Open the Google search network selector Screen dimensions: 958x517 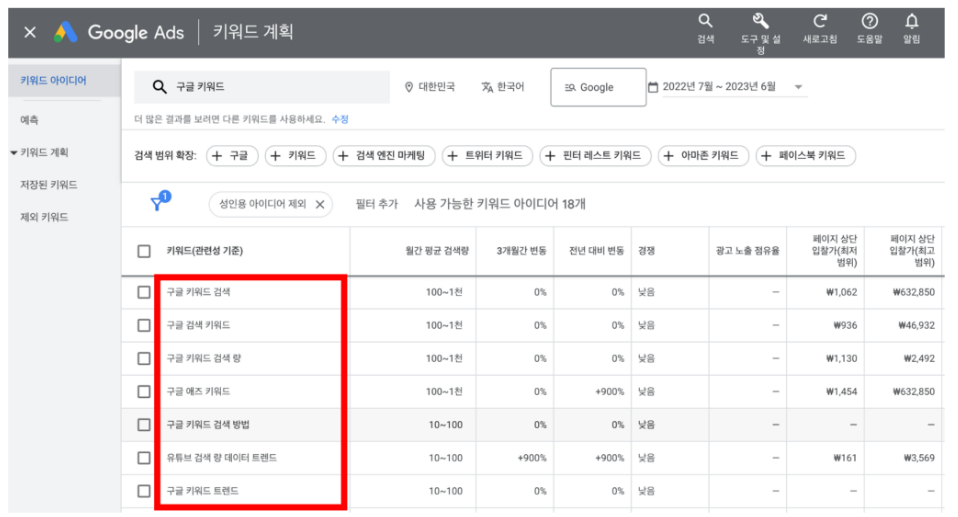(598, 87)
